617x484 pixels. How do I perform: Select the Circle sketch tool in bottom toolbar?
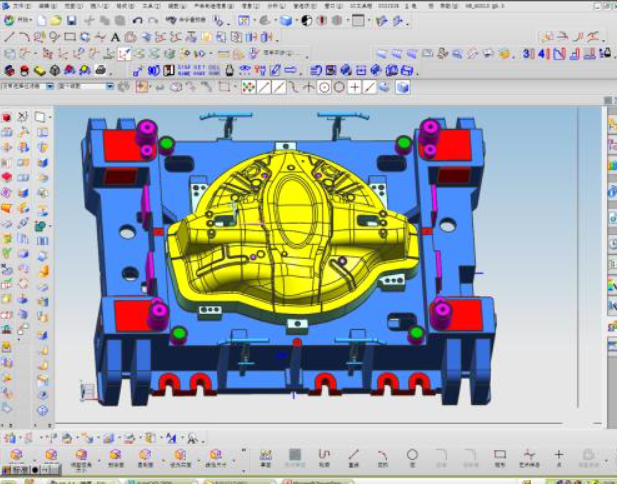point(412,455)
